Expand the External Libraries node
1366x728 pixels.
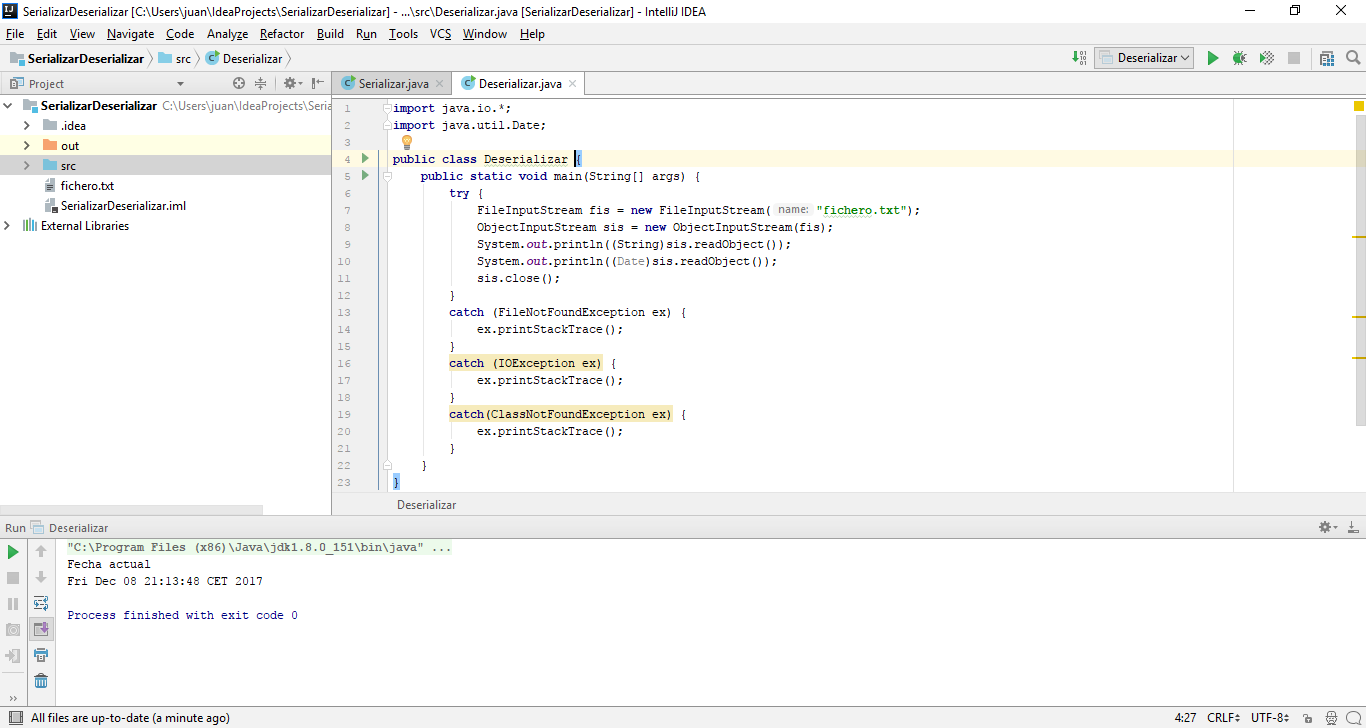tap(8, 226)
